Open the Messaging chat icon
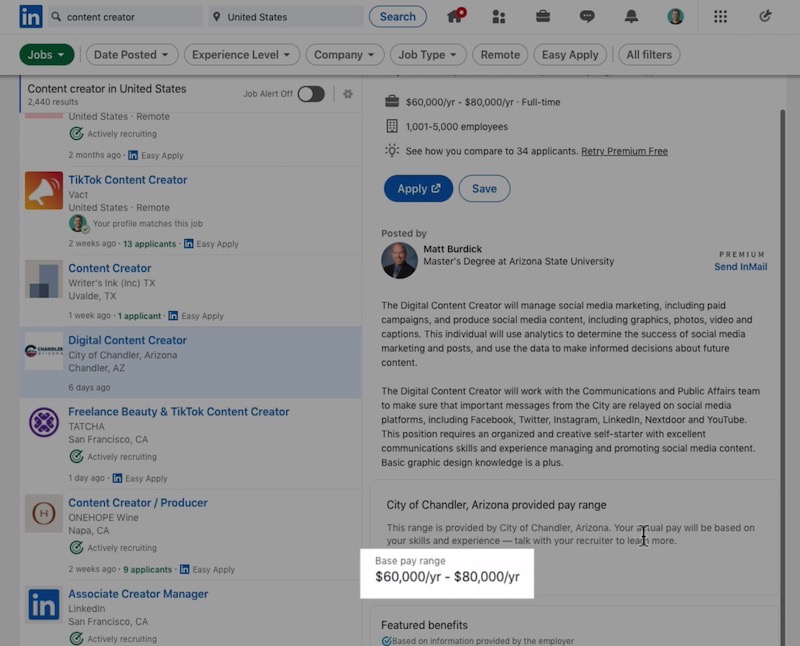 point(587,17)
